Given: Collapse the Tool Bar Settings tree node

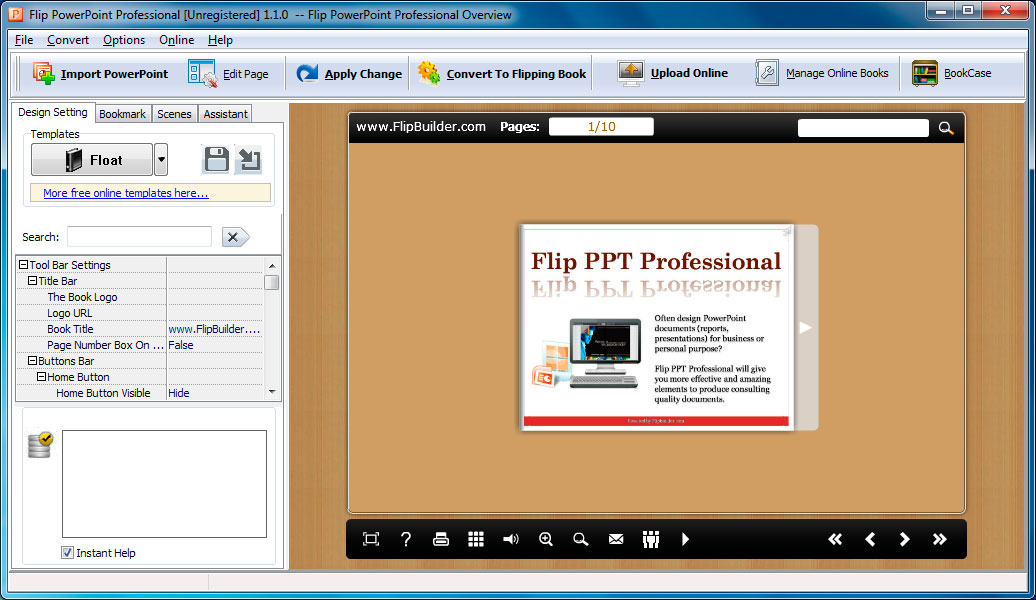Looking at the screenshot, I should pos(23,265).
